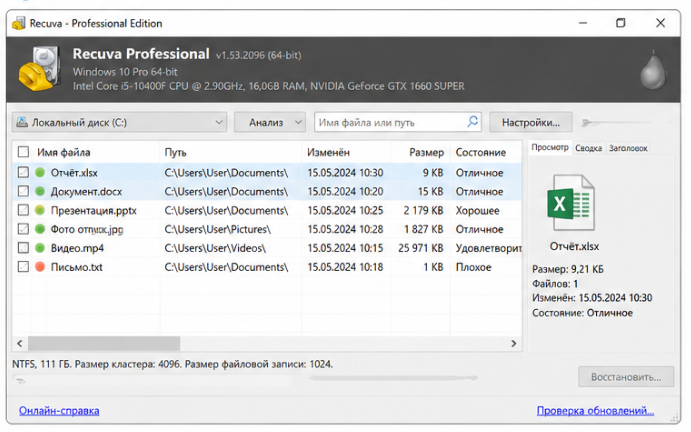
Task: Switch to the Сводка tab
Action: (x=588, y=148)
